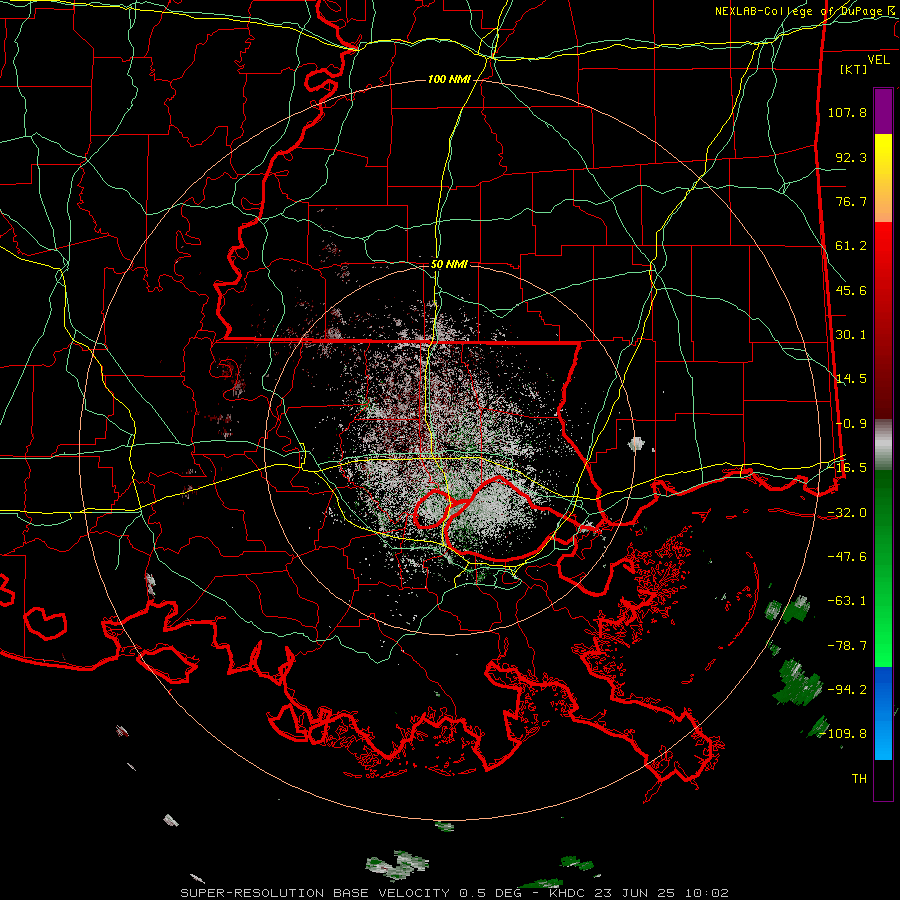Click the [KT] units label
Image resolution: width=900 pixels, height=900 pixels.
coord(854,69)
